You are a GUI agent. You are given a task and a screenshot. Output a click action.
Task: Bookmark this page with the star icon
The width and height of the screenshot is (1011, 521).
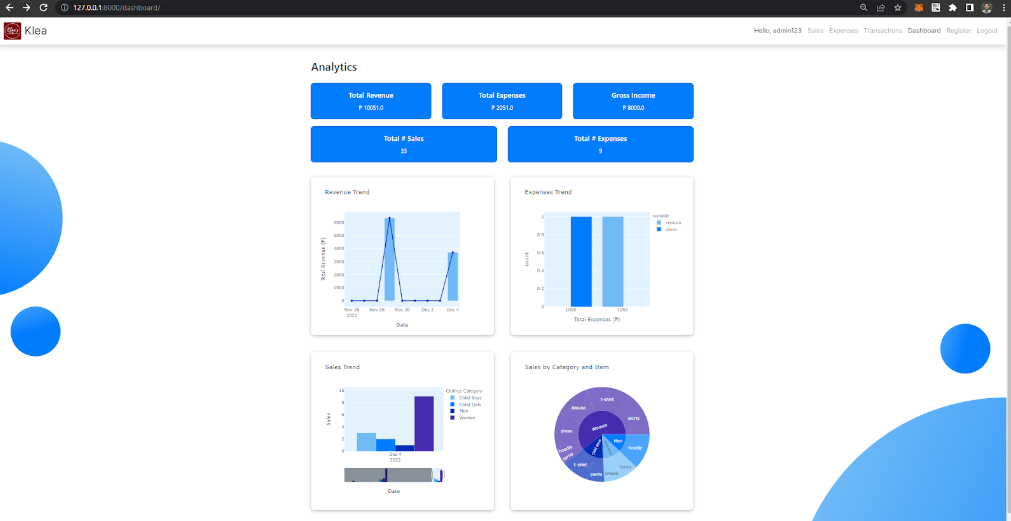898,8
